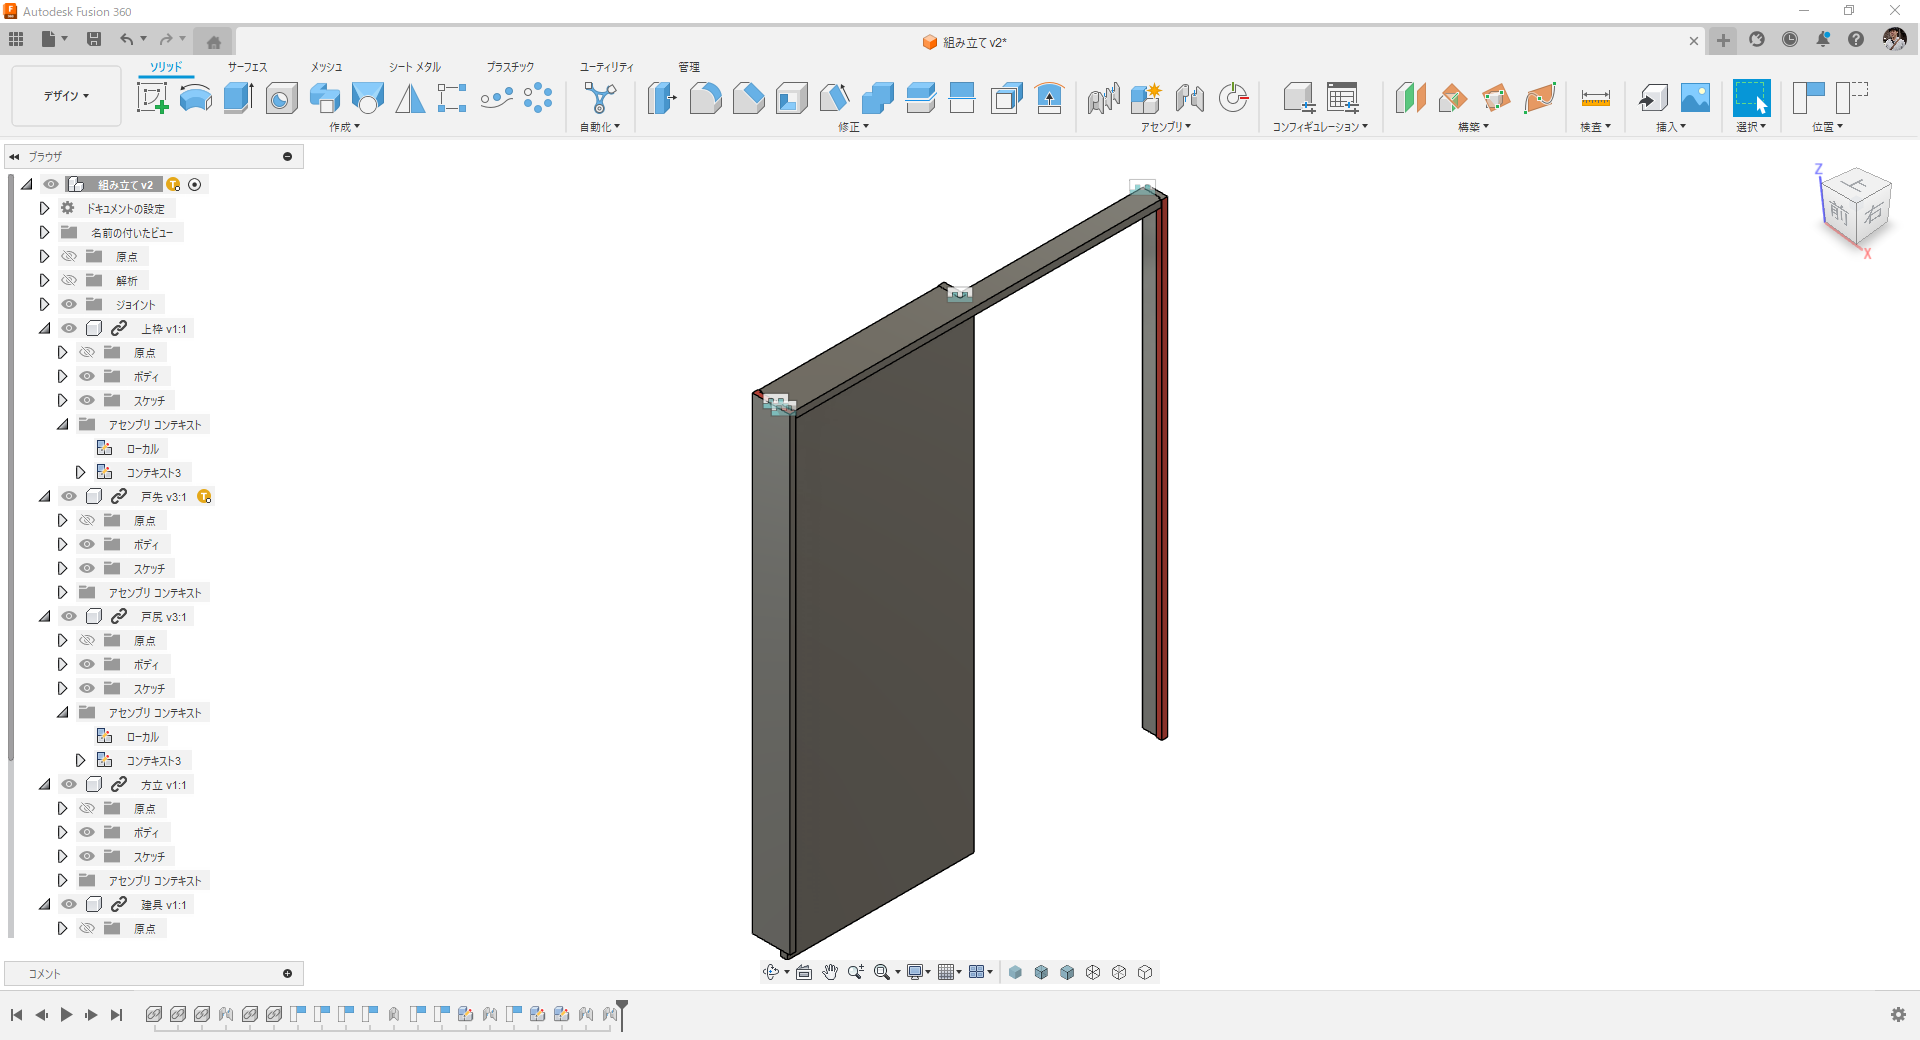The image size is (1920, 1040).
Task: Click the ViewCube orientation cube
Action: tap(1855, 208)
